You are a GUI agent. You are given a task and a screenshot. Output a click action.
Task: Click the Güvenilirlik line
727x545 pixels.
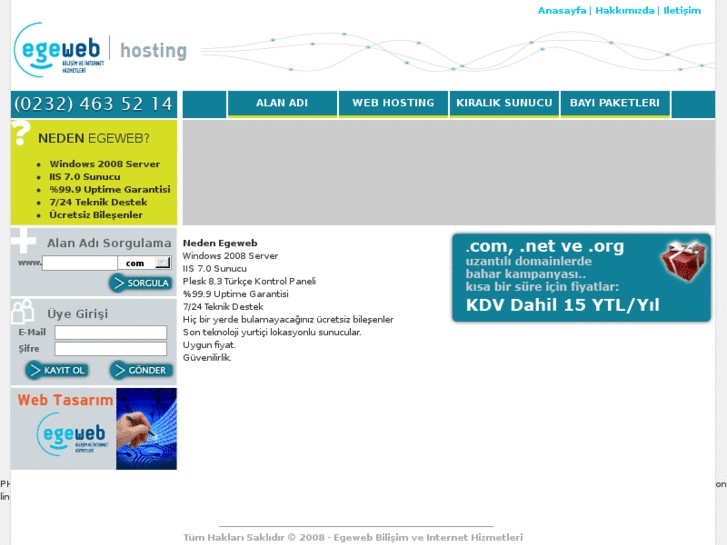tap(207, 358)
